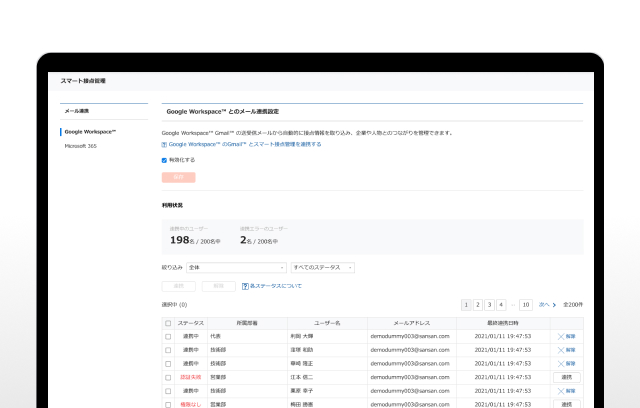640x408 pixels.
Task: Go to page 2 of results
Action: [478, 305]
